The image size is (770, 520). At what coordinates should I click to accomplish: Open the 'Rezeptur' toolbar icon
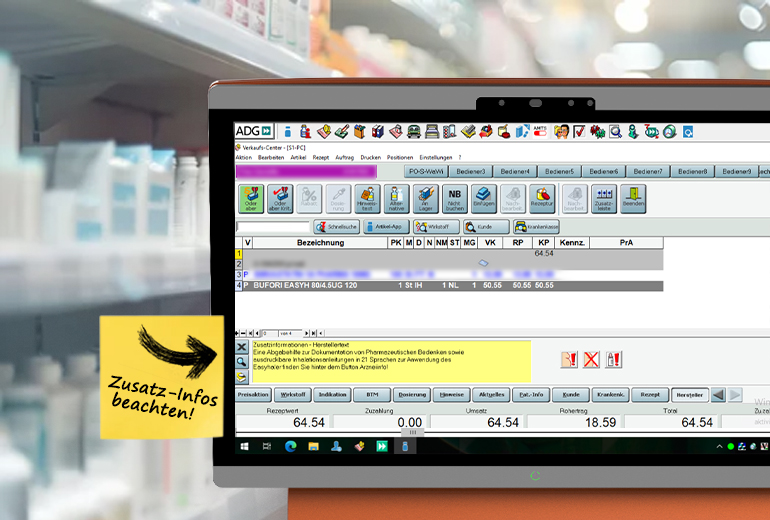point(542,199)
